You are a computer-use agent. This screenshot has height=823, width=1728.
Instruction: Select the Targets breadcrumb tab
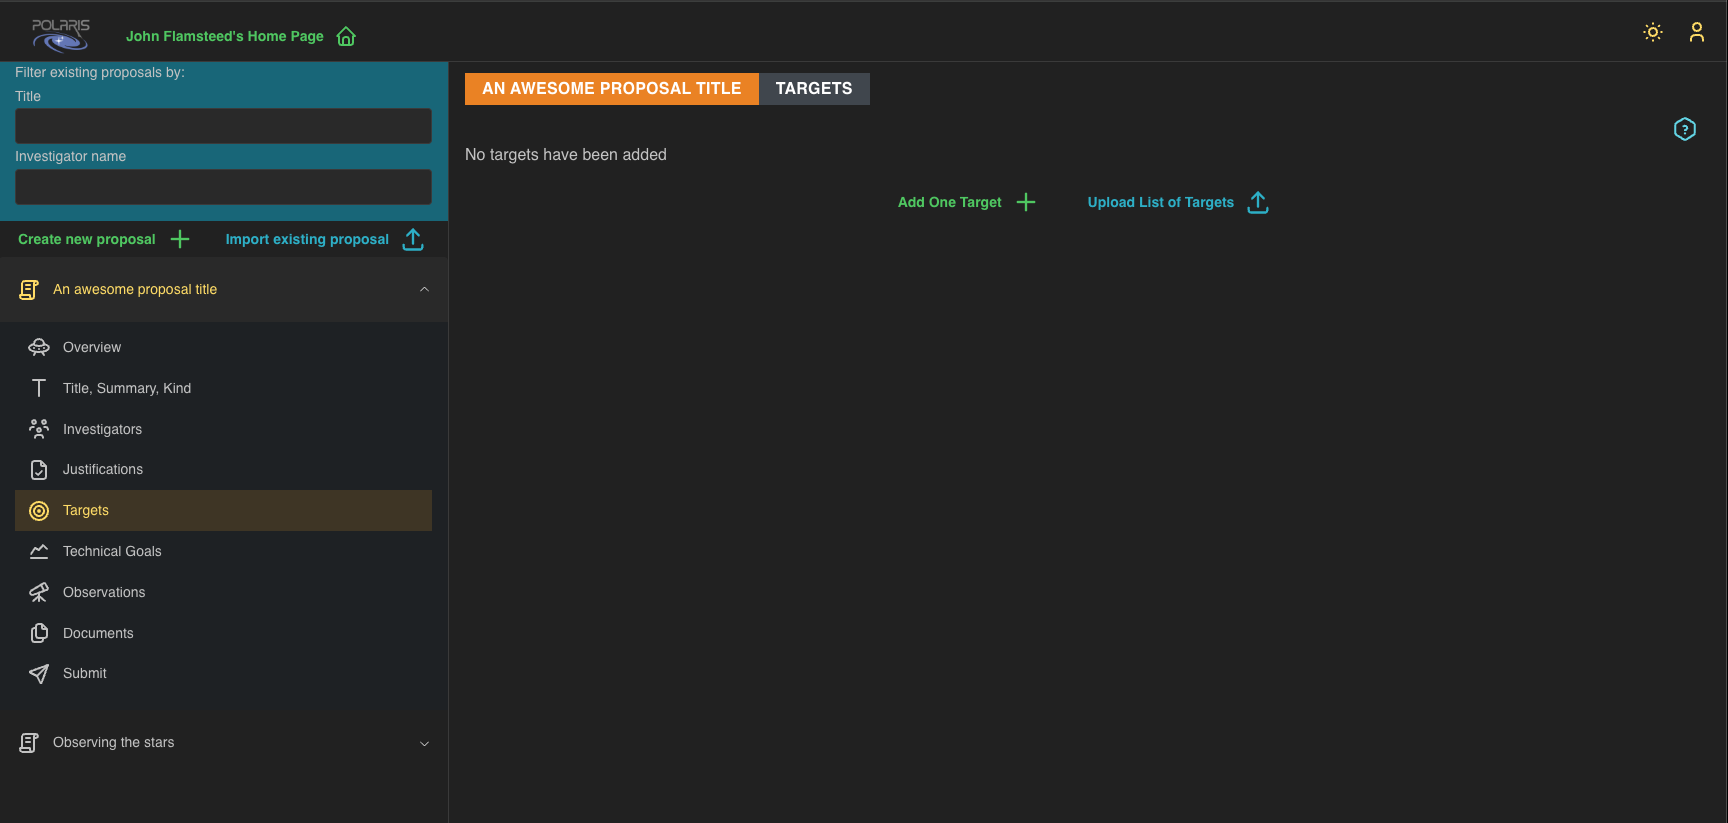pos(813,89)
